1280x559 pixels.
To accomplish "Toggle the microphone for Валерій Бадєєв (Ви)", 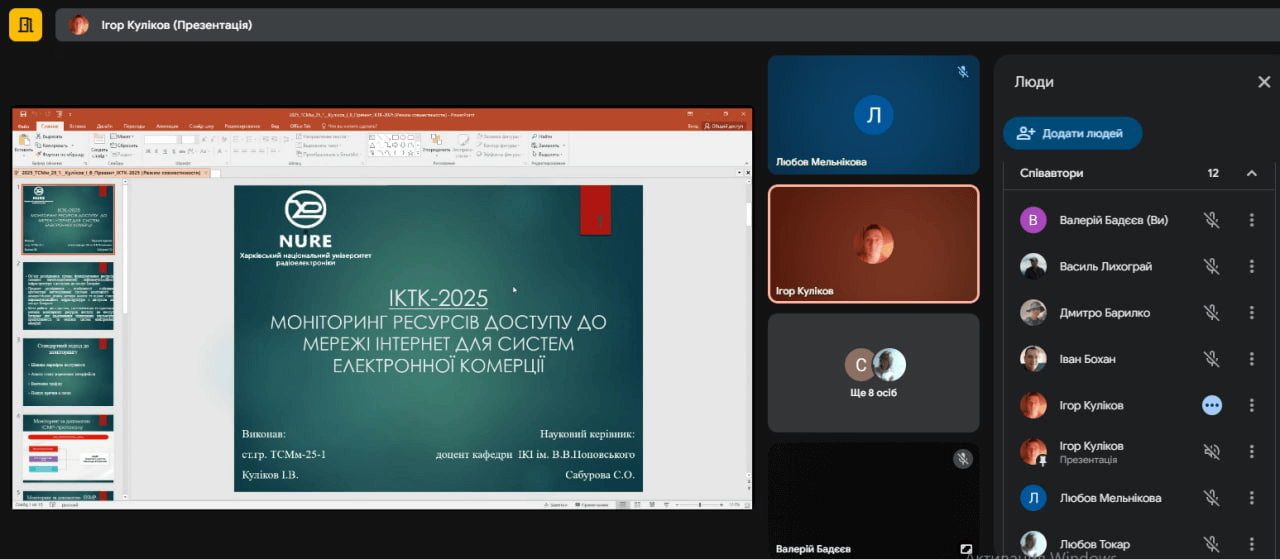I will click(1211, 220).
